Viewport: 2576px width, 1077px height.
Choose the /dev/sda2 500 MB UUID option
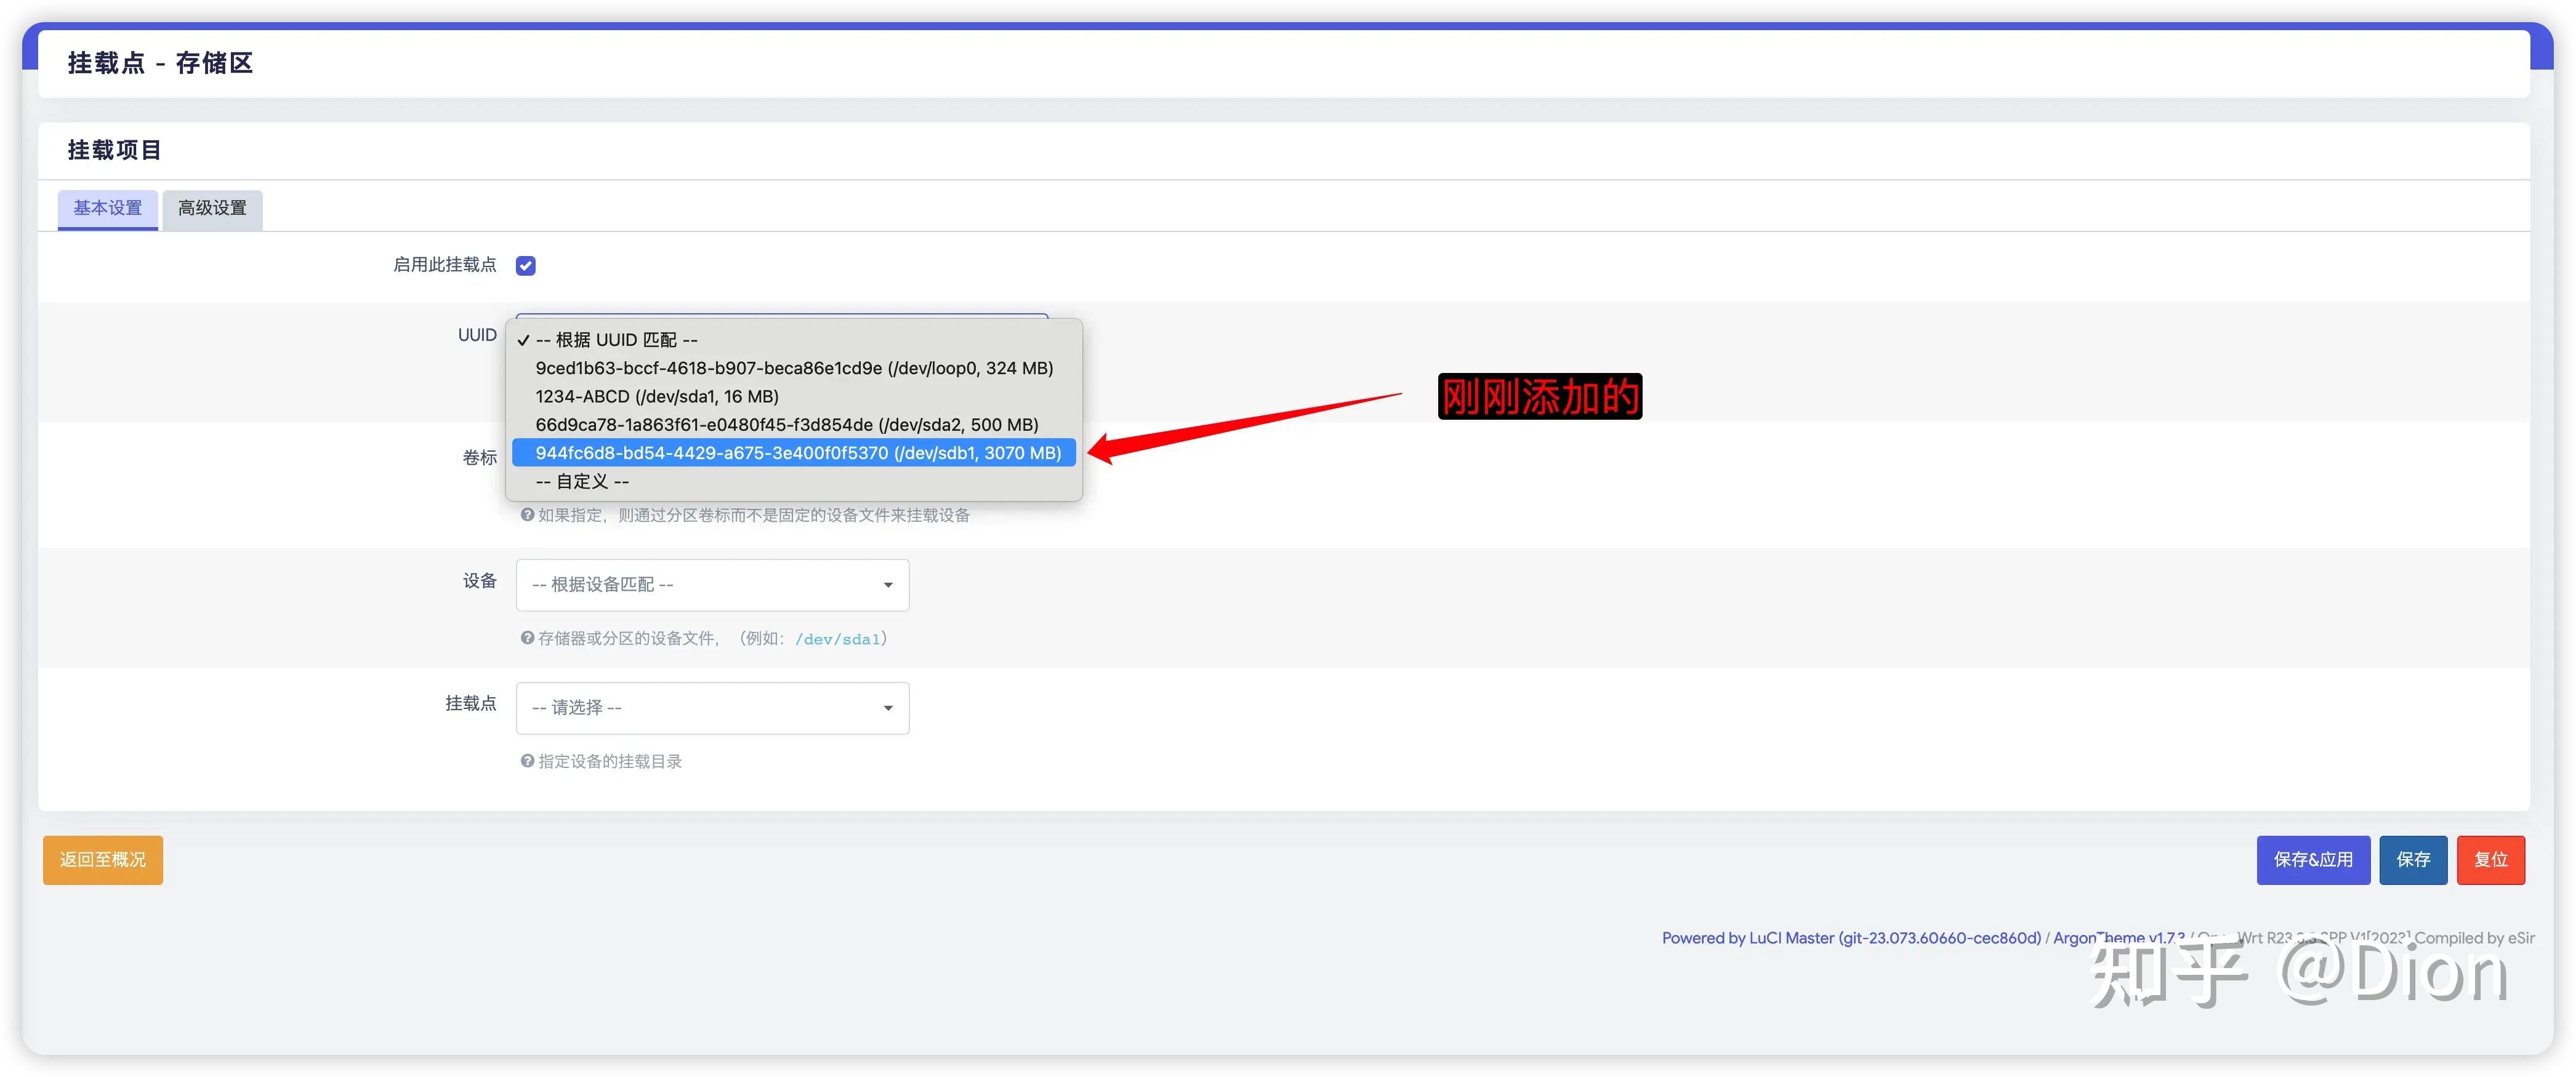coord(786,425)
